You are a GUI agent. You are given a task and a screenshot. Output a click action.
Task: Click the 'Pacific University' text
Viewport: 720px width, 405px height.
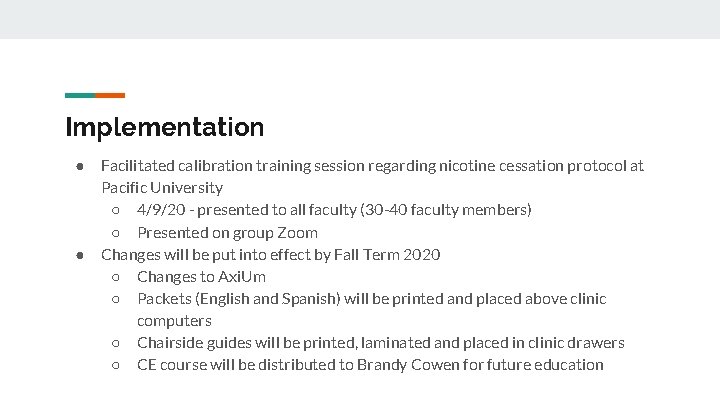tap(162, 188)
